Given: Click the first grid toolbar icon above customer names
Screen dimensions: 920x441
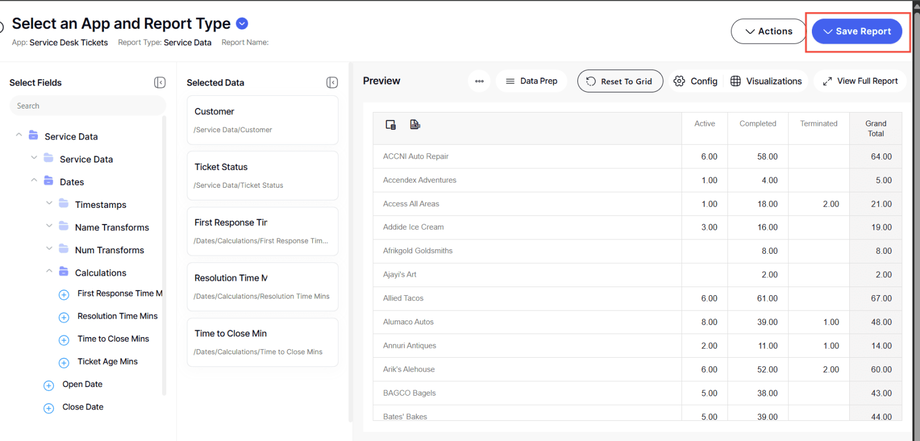Looking at the screenshot, I should click(391, 125).
